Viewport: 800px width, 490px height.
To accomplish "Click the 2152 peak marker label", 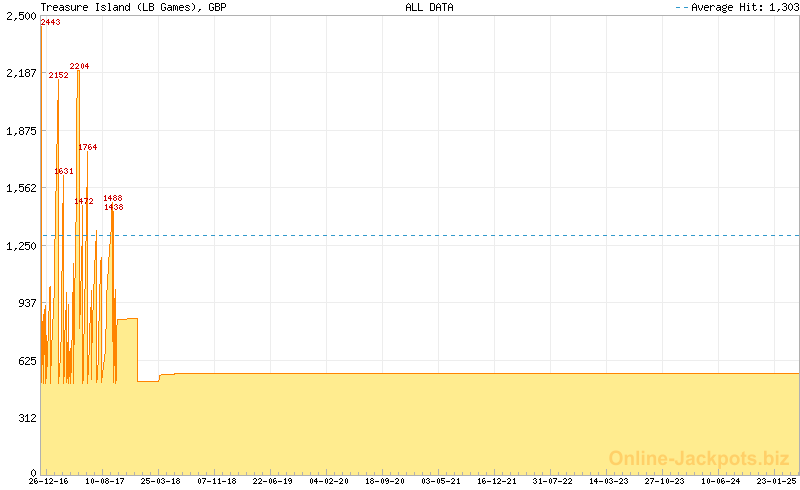I will [58, 75].
